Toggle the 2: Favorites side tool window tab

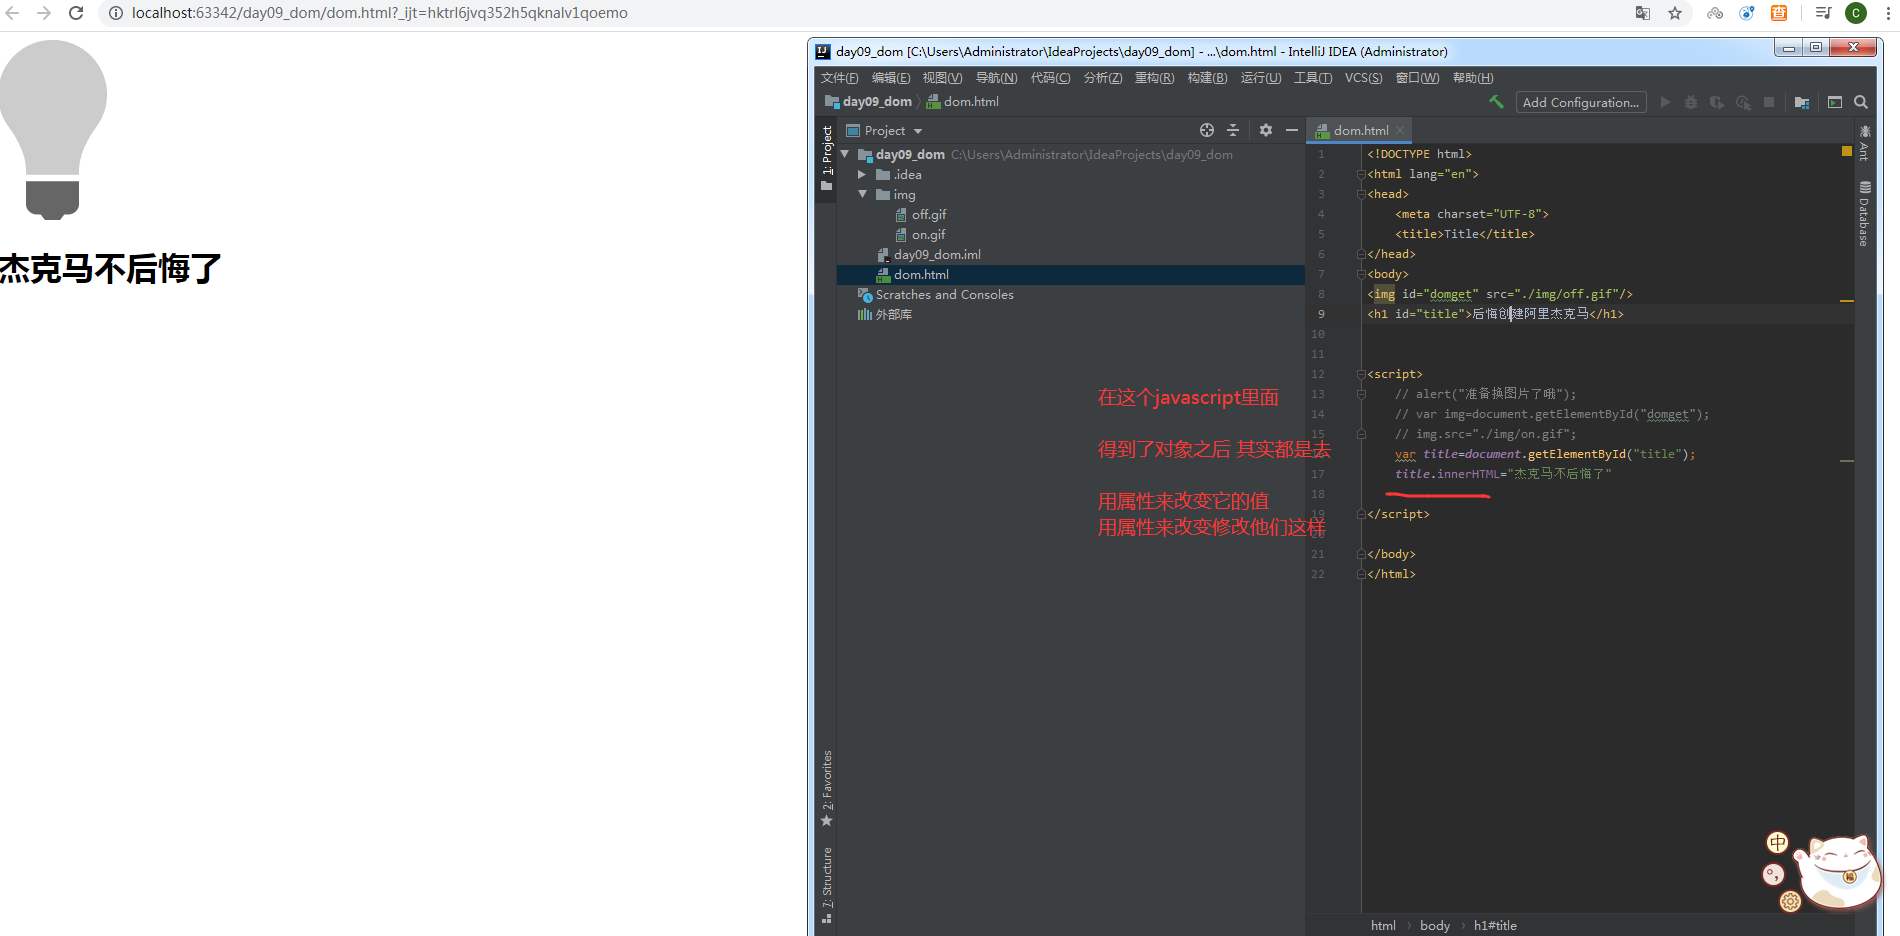pos(826,788)
